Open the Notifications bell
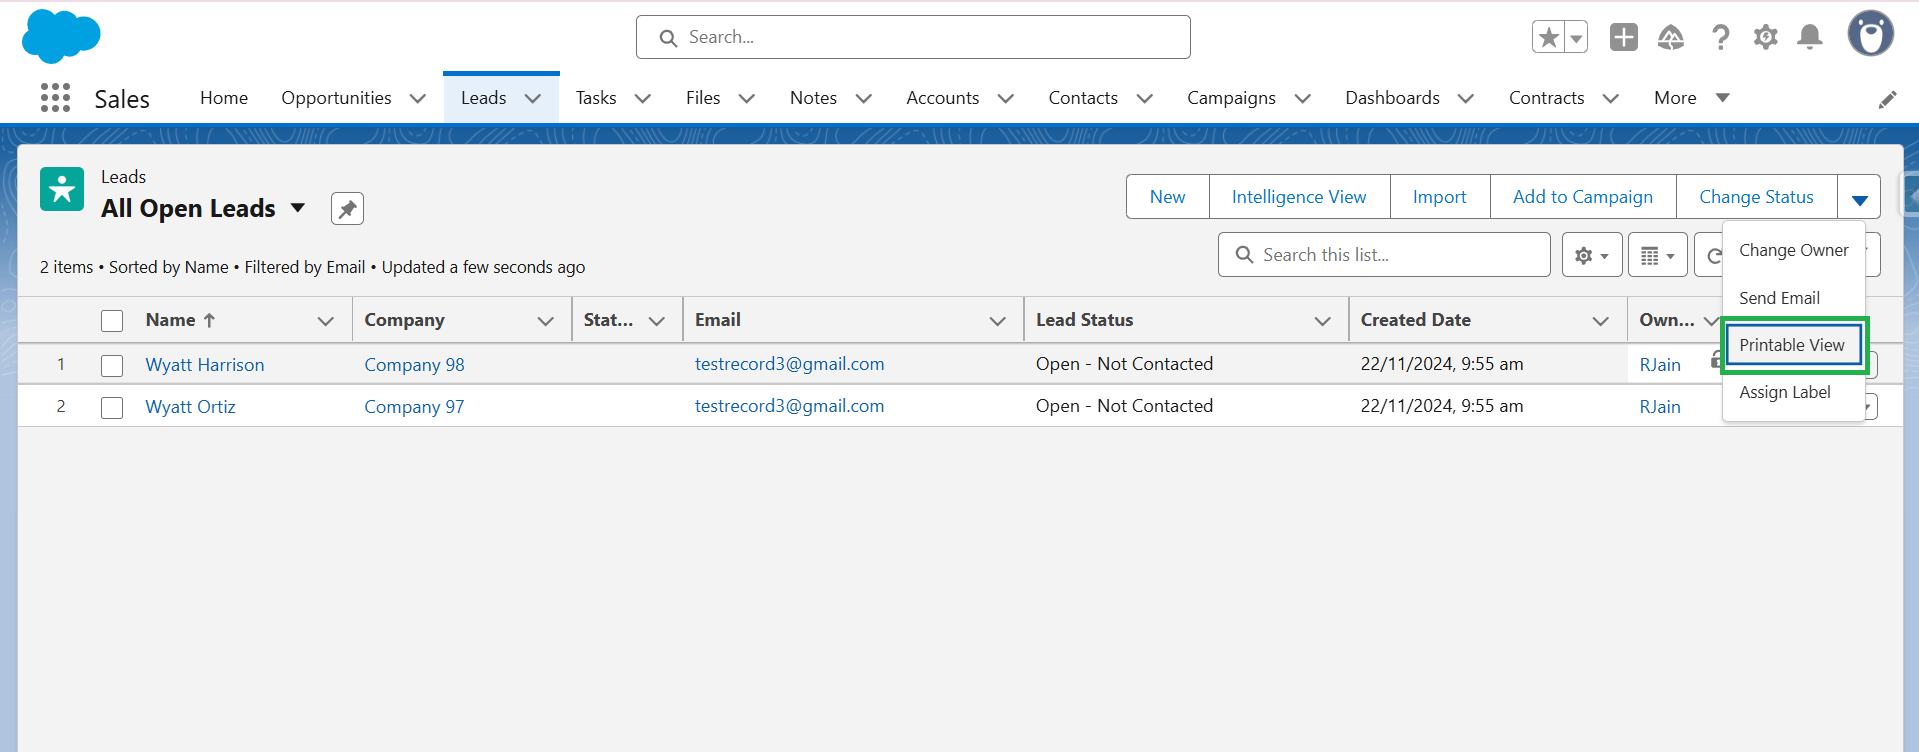 [1809, 38]
